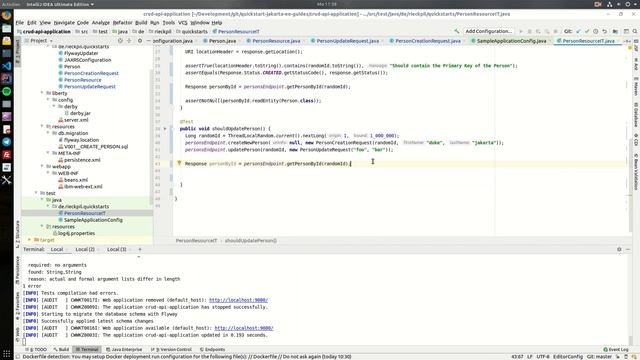Image resolution: width=640 pixels, height=360 pixels.
Task: Open Telegram from the Ubuntu dock
Action: (x=7, y=142)
